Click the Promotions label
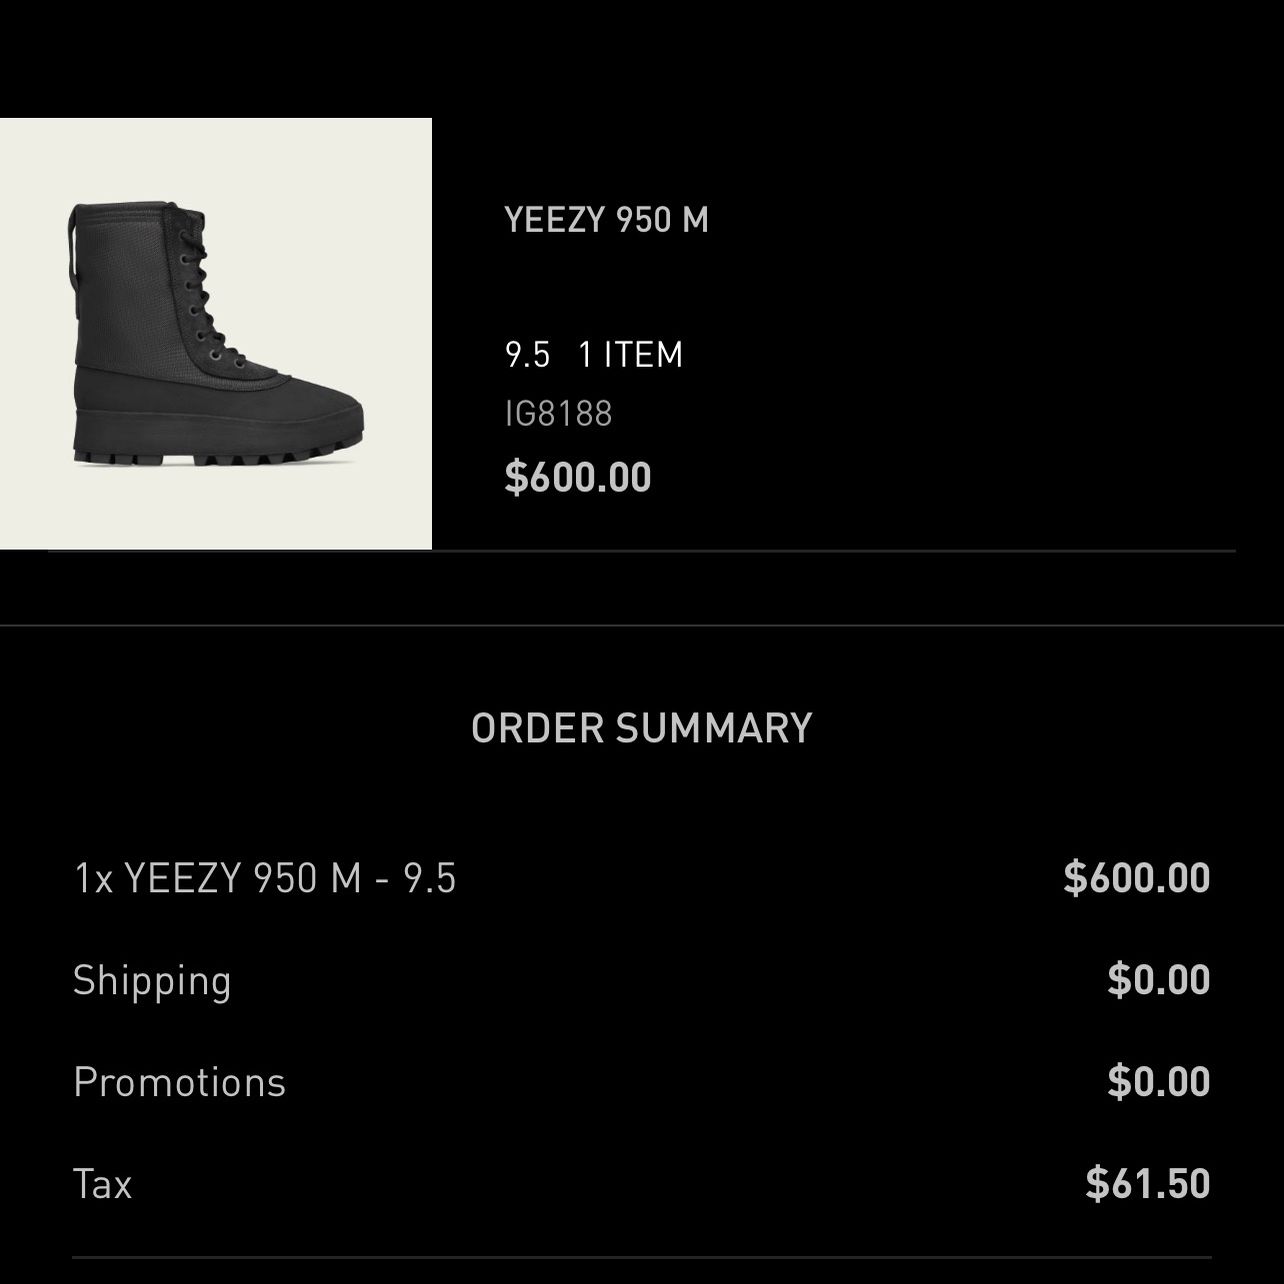 180,1082
